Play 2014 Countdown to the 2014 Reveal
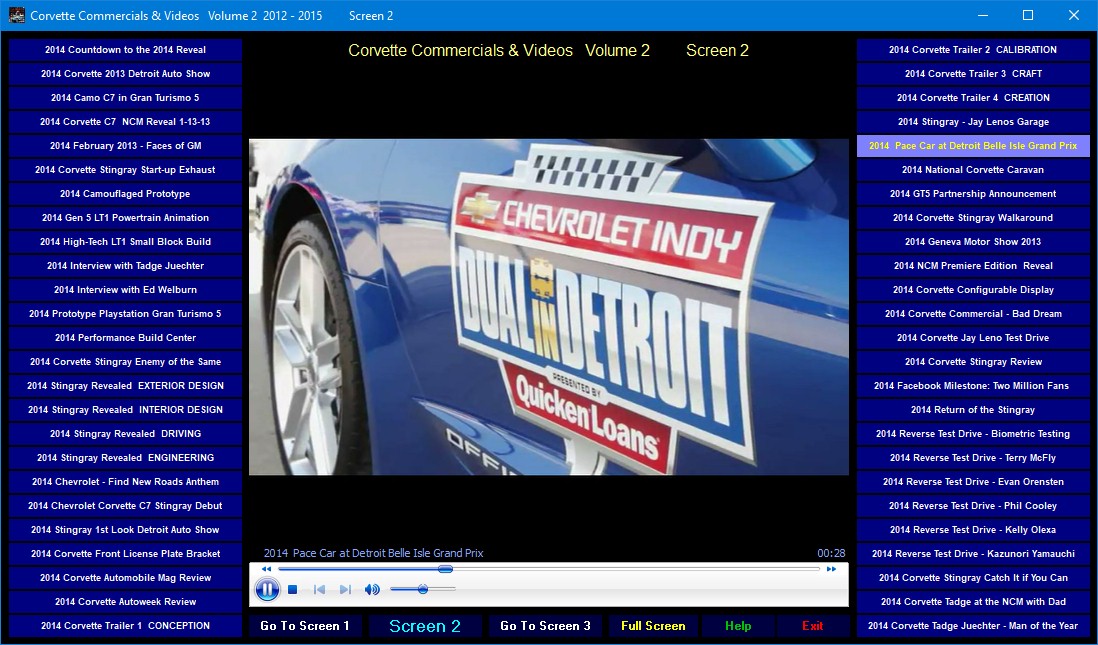Viewport: 1098px width, 645px height. click(x=125, y=50)
